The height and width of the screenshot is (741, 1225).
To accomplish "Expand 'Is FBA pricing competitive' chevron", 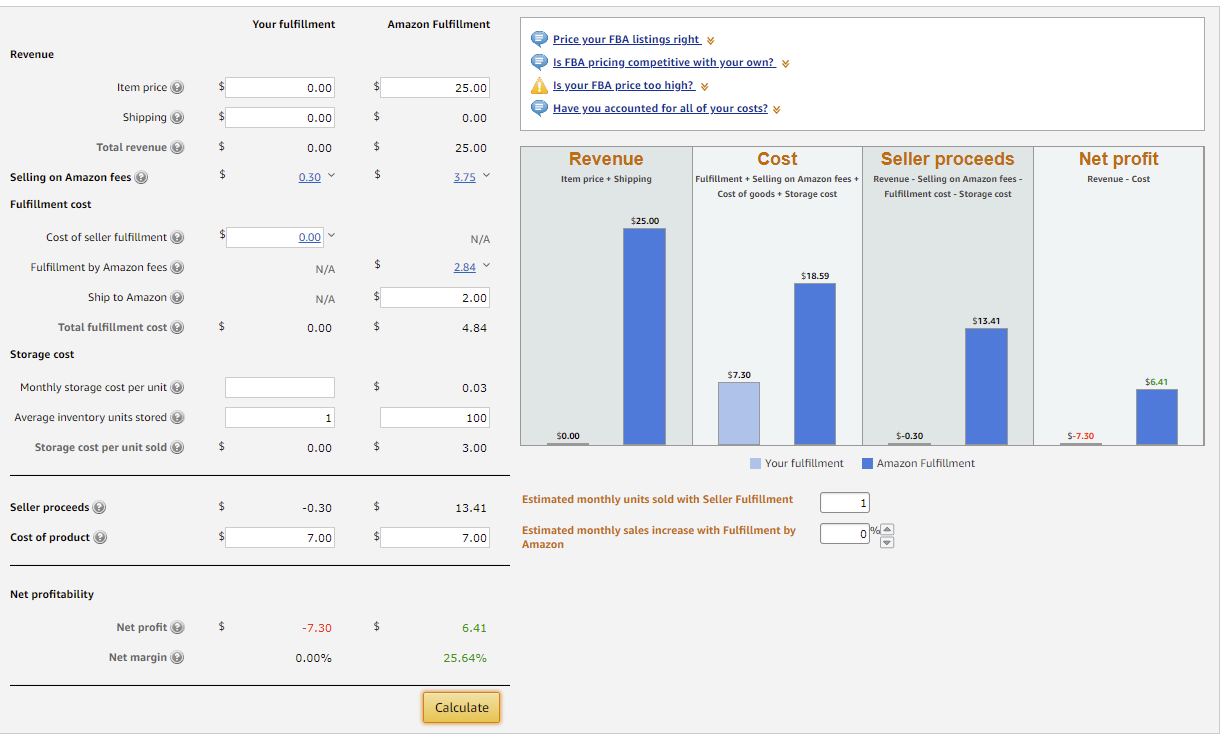I will (x=785, y=64).
